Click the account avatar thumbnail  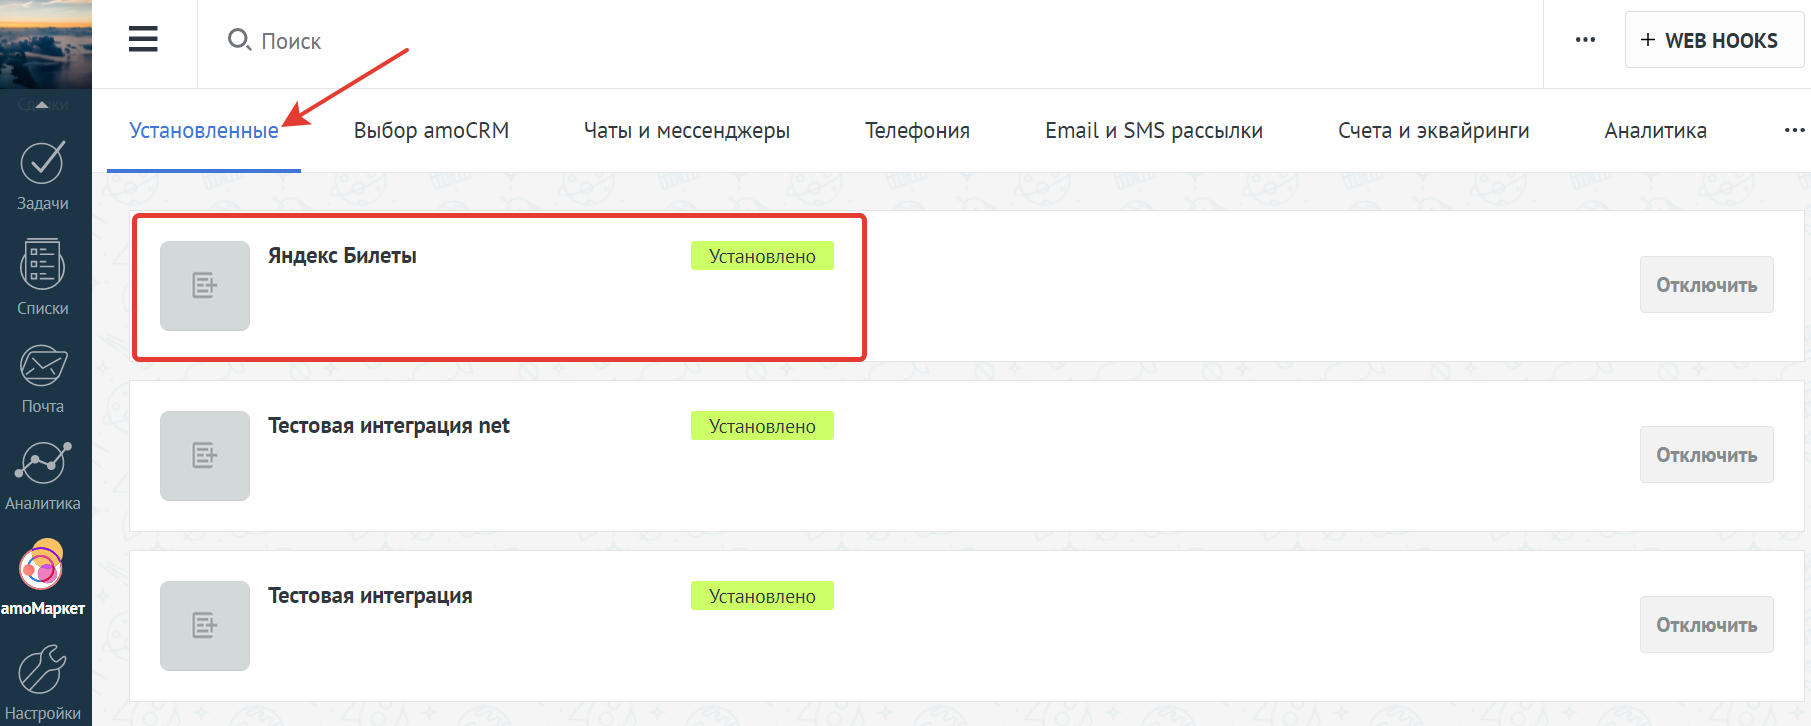pos(46,44)
